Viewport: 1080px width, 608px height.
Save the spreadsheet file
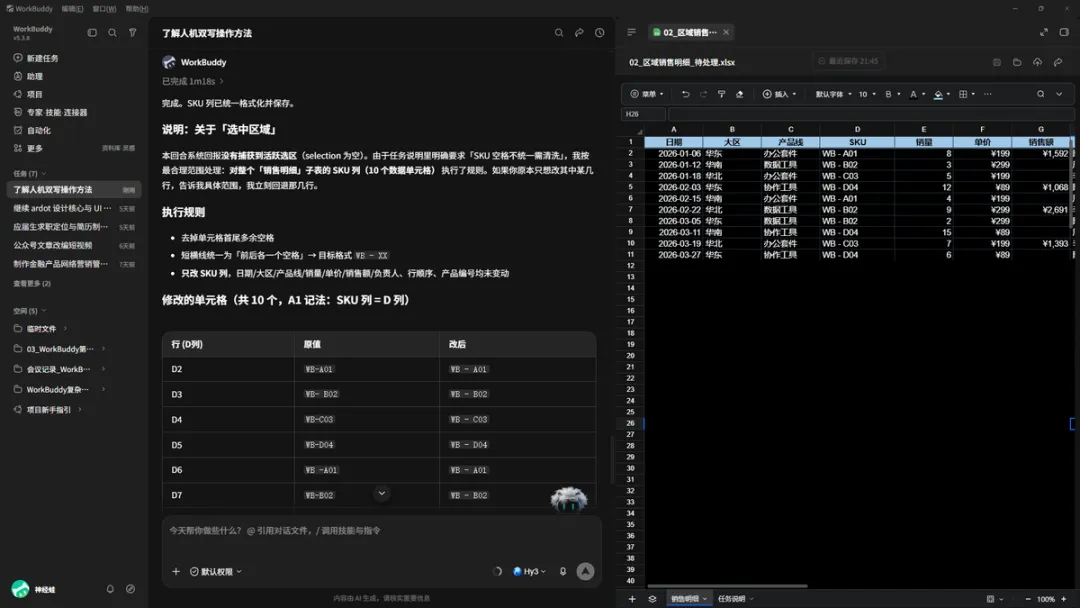996,62
